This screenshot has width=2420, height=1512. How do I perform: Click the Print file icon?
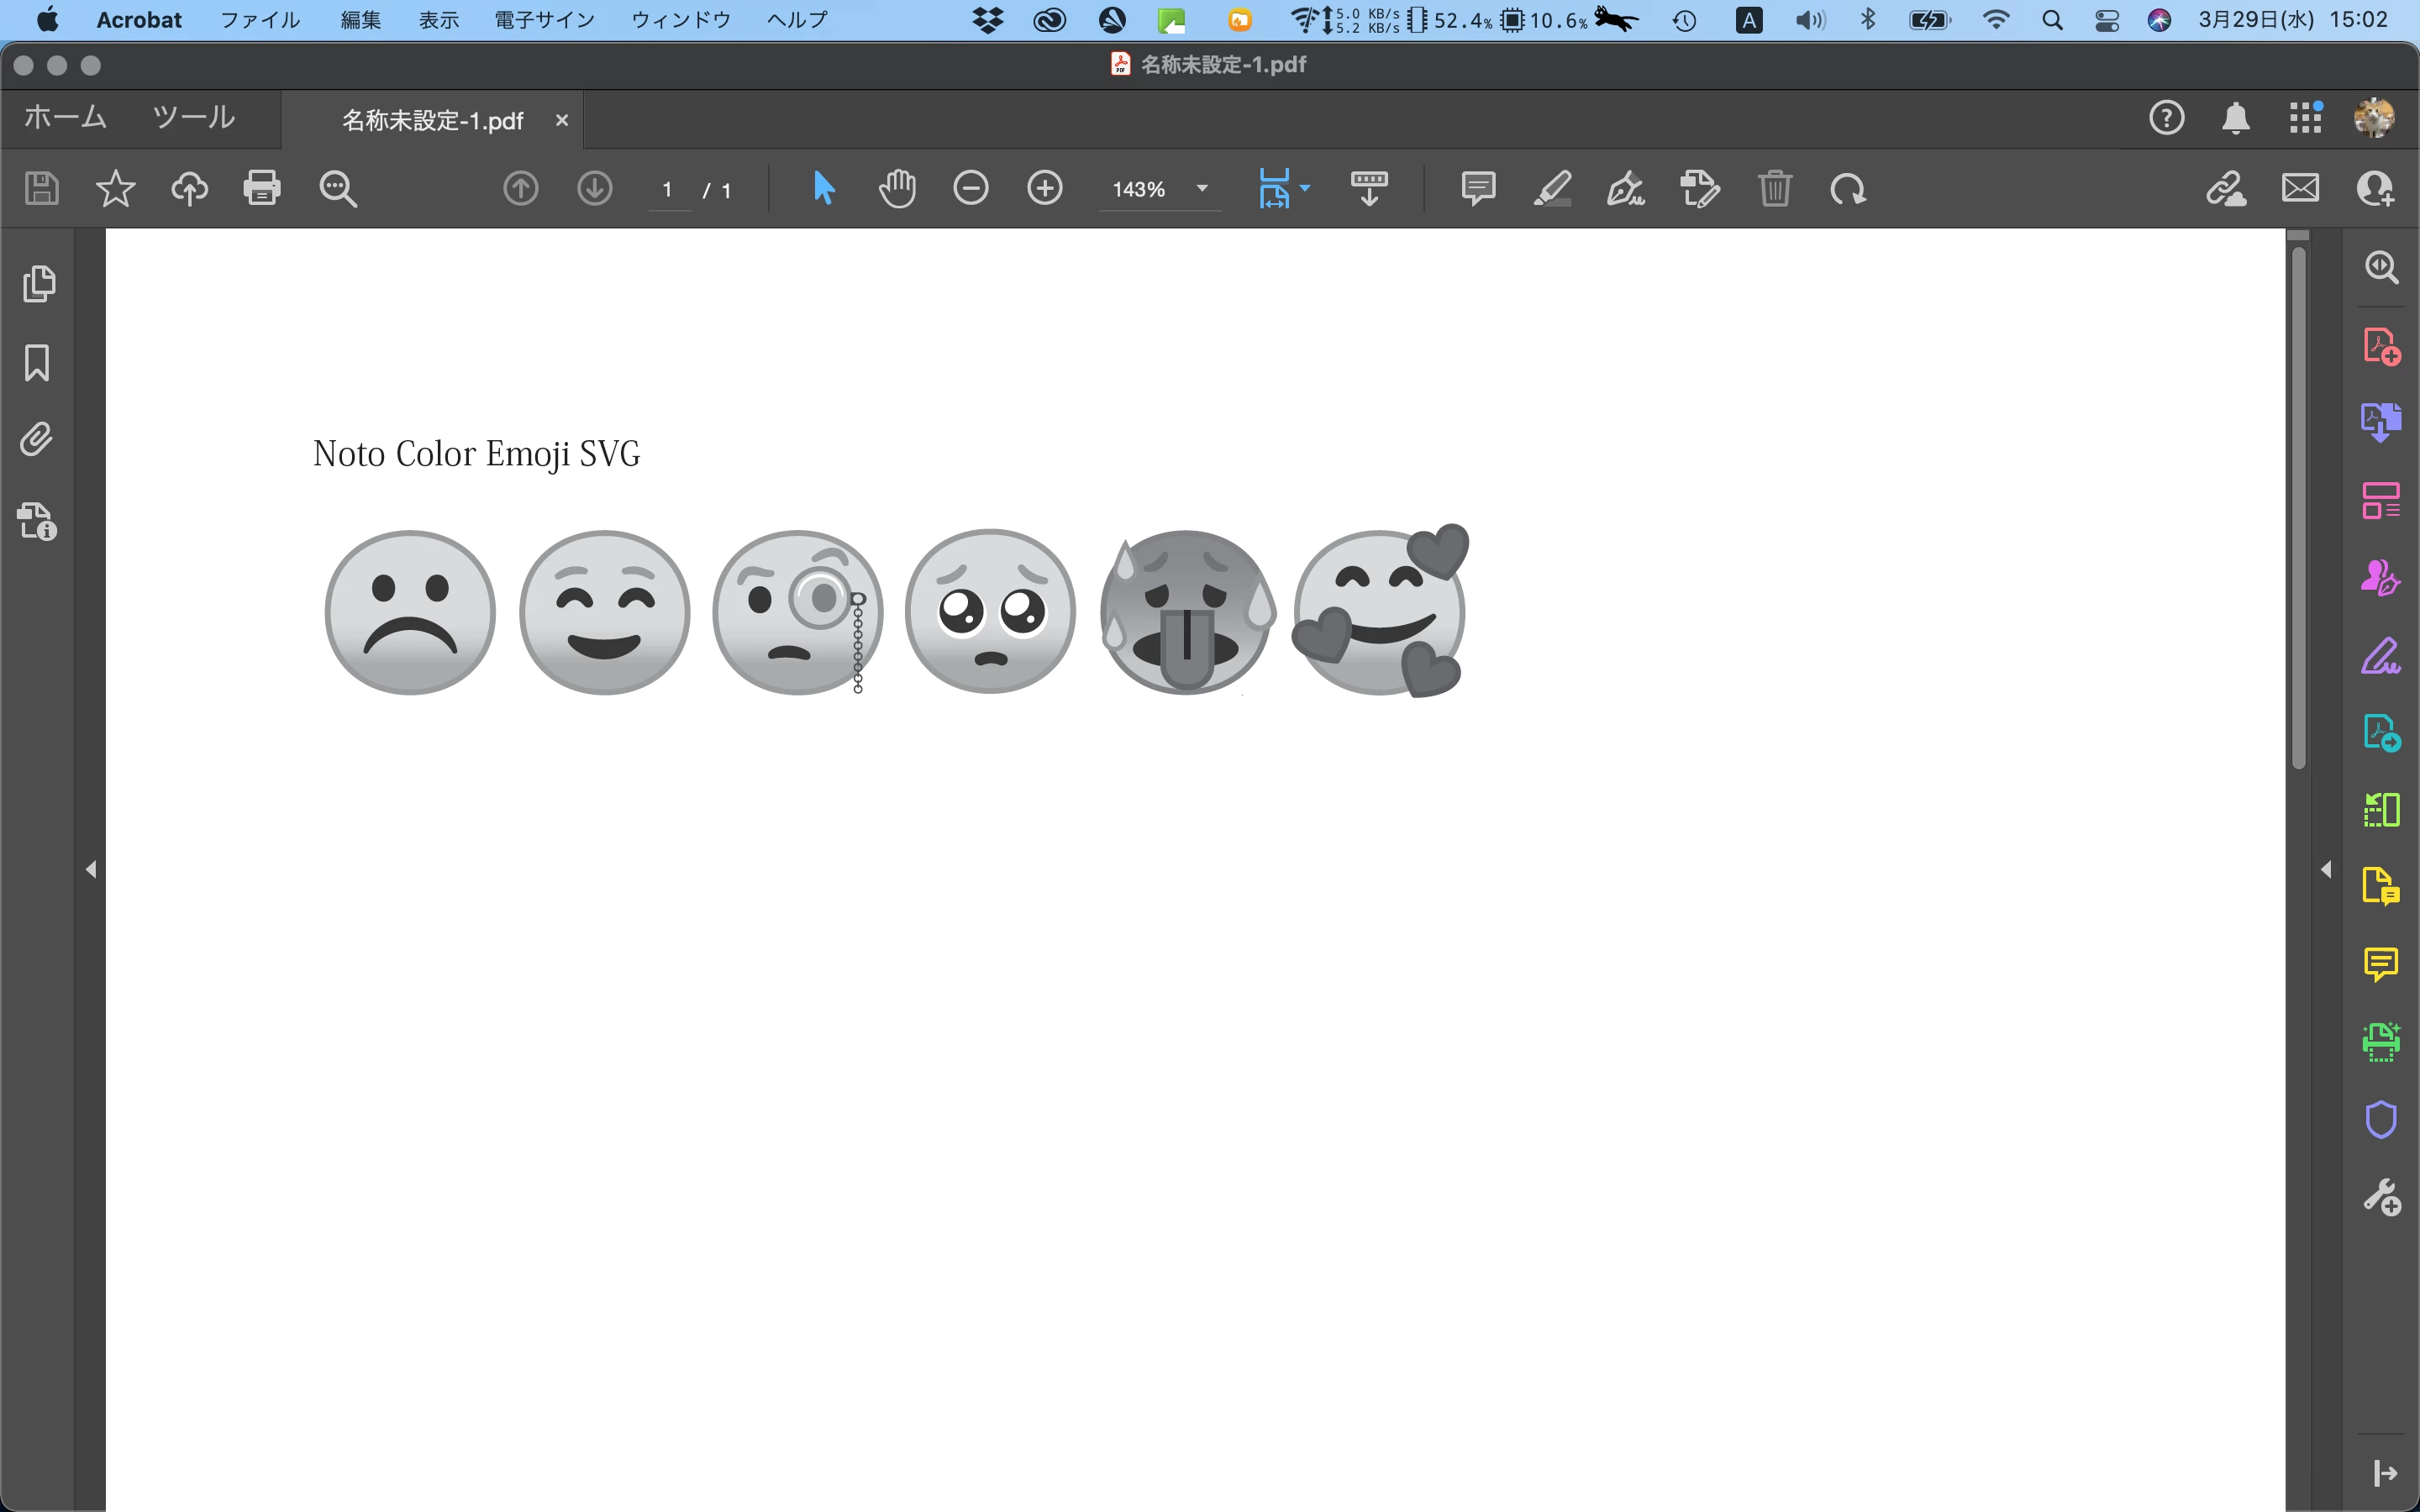(x=262, y=188)
